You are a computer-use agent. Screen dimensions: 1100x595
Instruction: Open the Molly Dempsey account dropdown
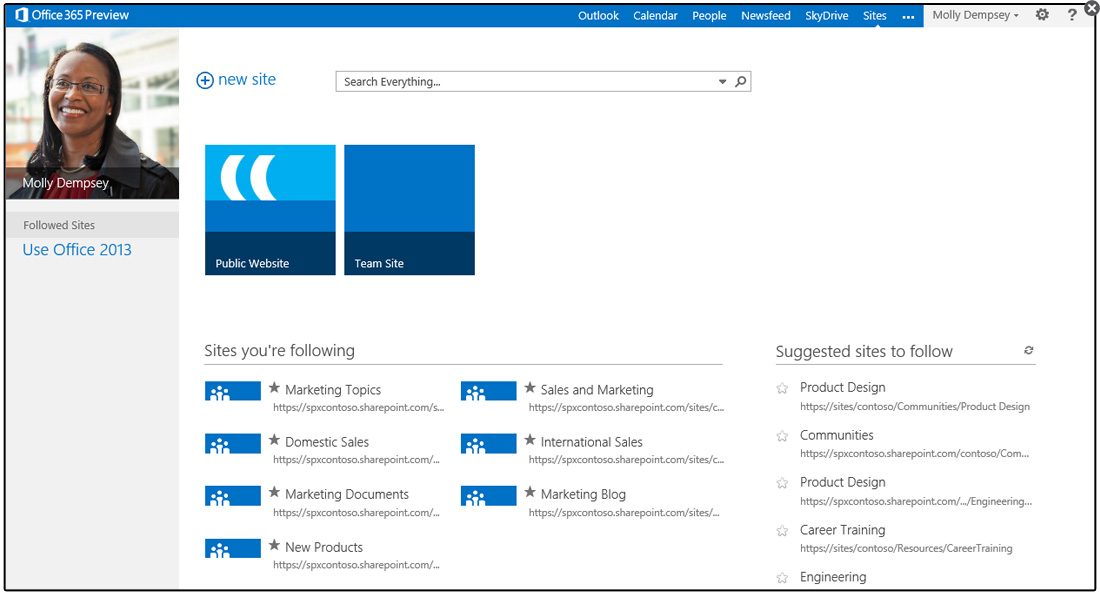click(x=975, y=15)
